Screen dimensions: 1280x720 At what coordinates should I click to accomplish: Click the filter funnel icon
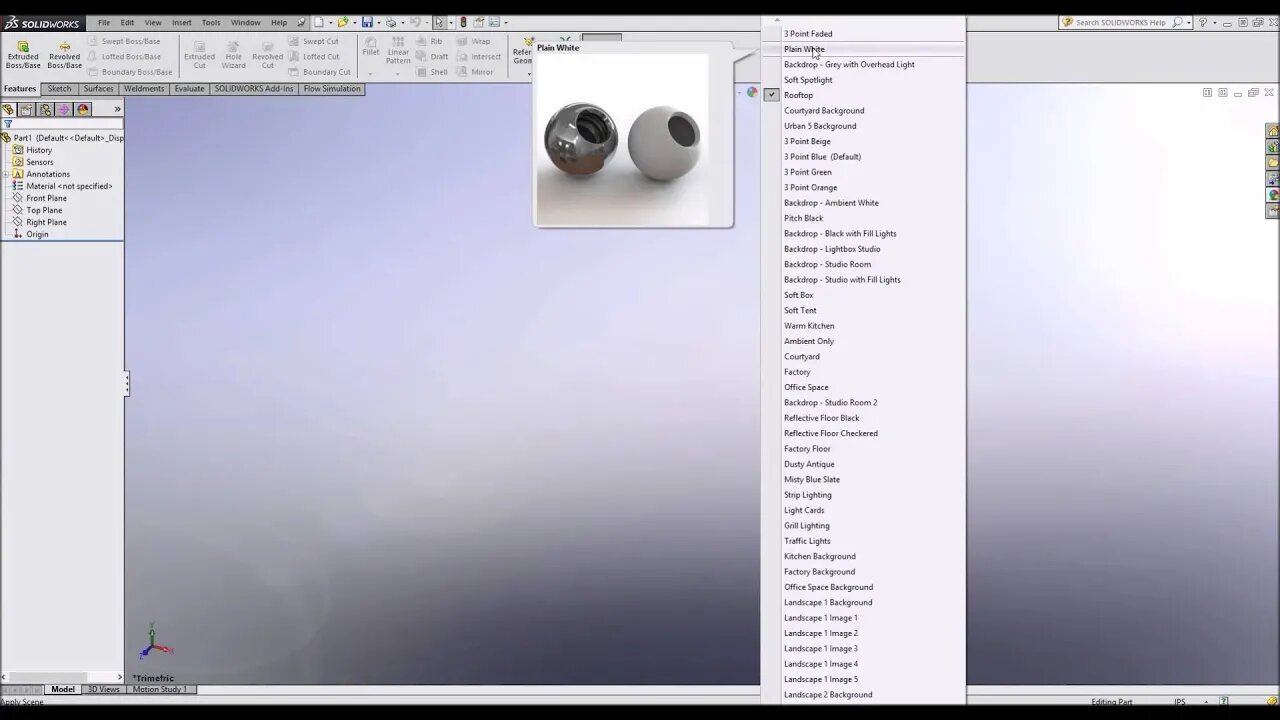pyautogui.click(x=8, y=125)
